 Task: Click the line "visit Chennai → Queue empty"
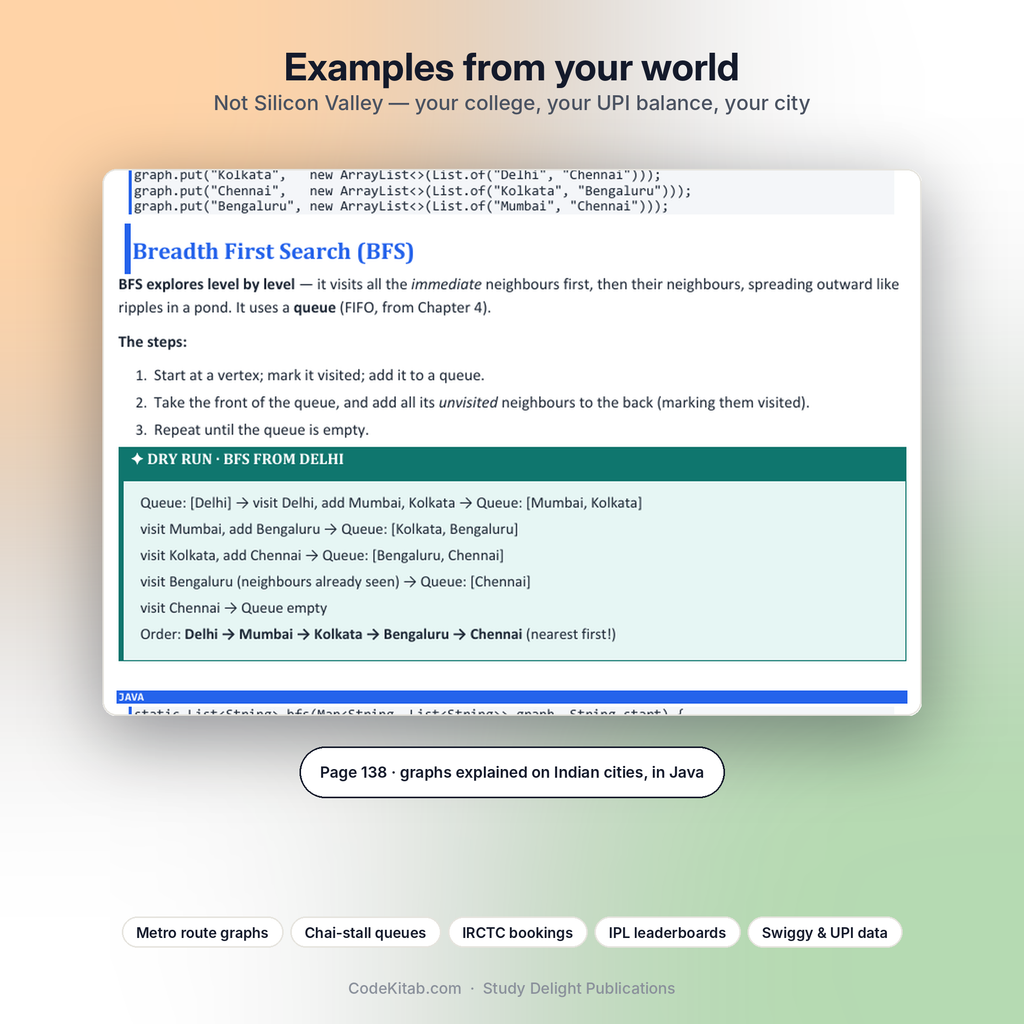233,608
